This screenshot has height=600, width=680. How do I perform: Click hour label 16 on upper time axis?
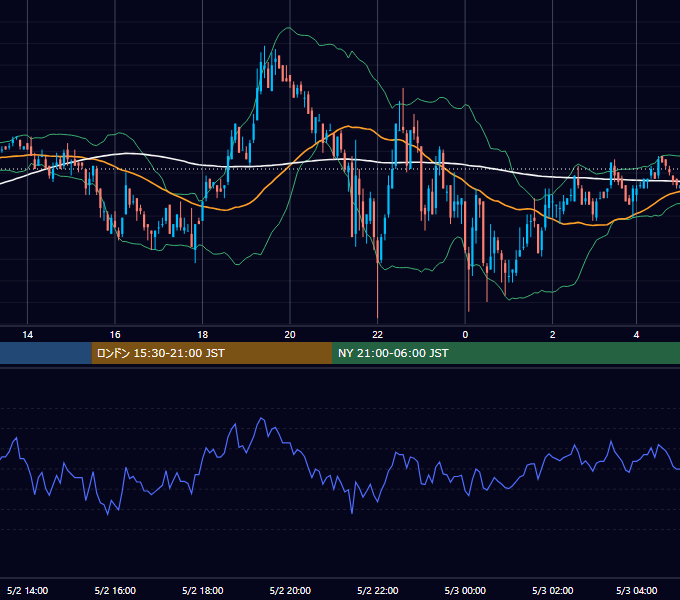(x=115, y=335)
